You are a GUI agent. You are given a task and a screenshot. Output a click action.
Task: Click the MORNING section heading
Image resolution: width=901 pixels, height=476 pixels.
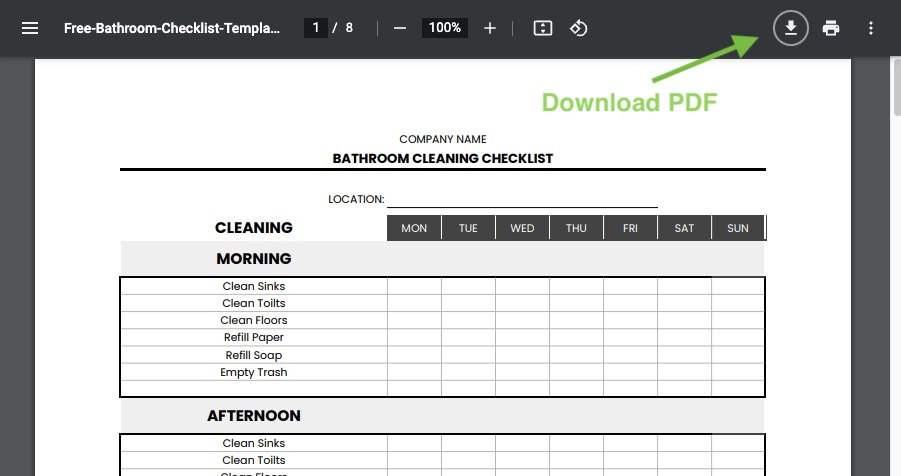tap(254, 259)
